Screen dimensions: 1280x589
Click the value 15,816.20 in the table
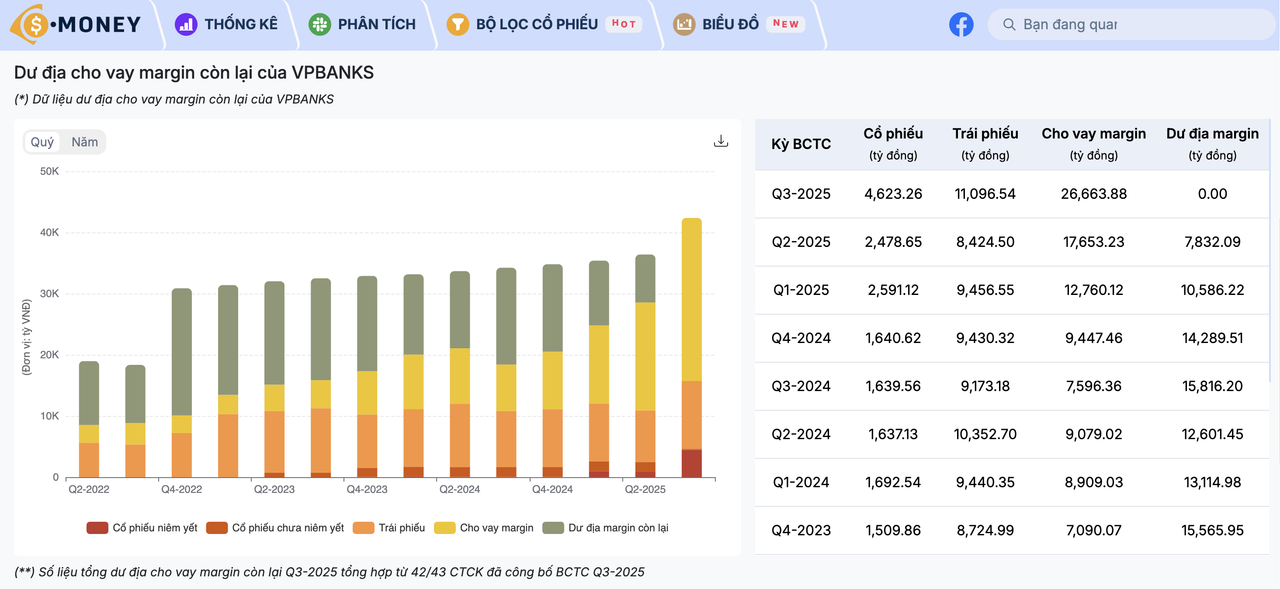pyautogui.click(x=1212, y=386)
